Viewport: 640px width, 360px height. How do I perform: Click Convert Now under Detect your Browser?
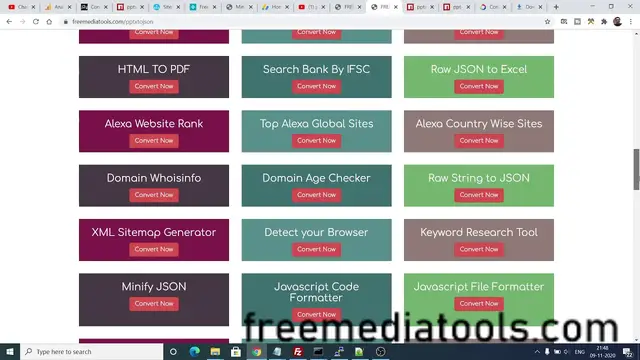point(316,249)
